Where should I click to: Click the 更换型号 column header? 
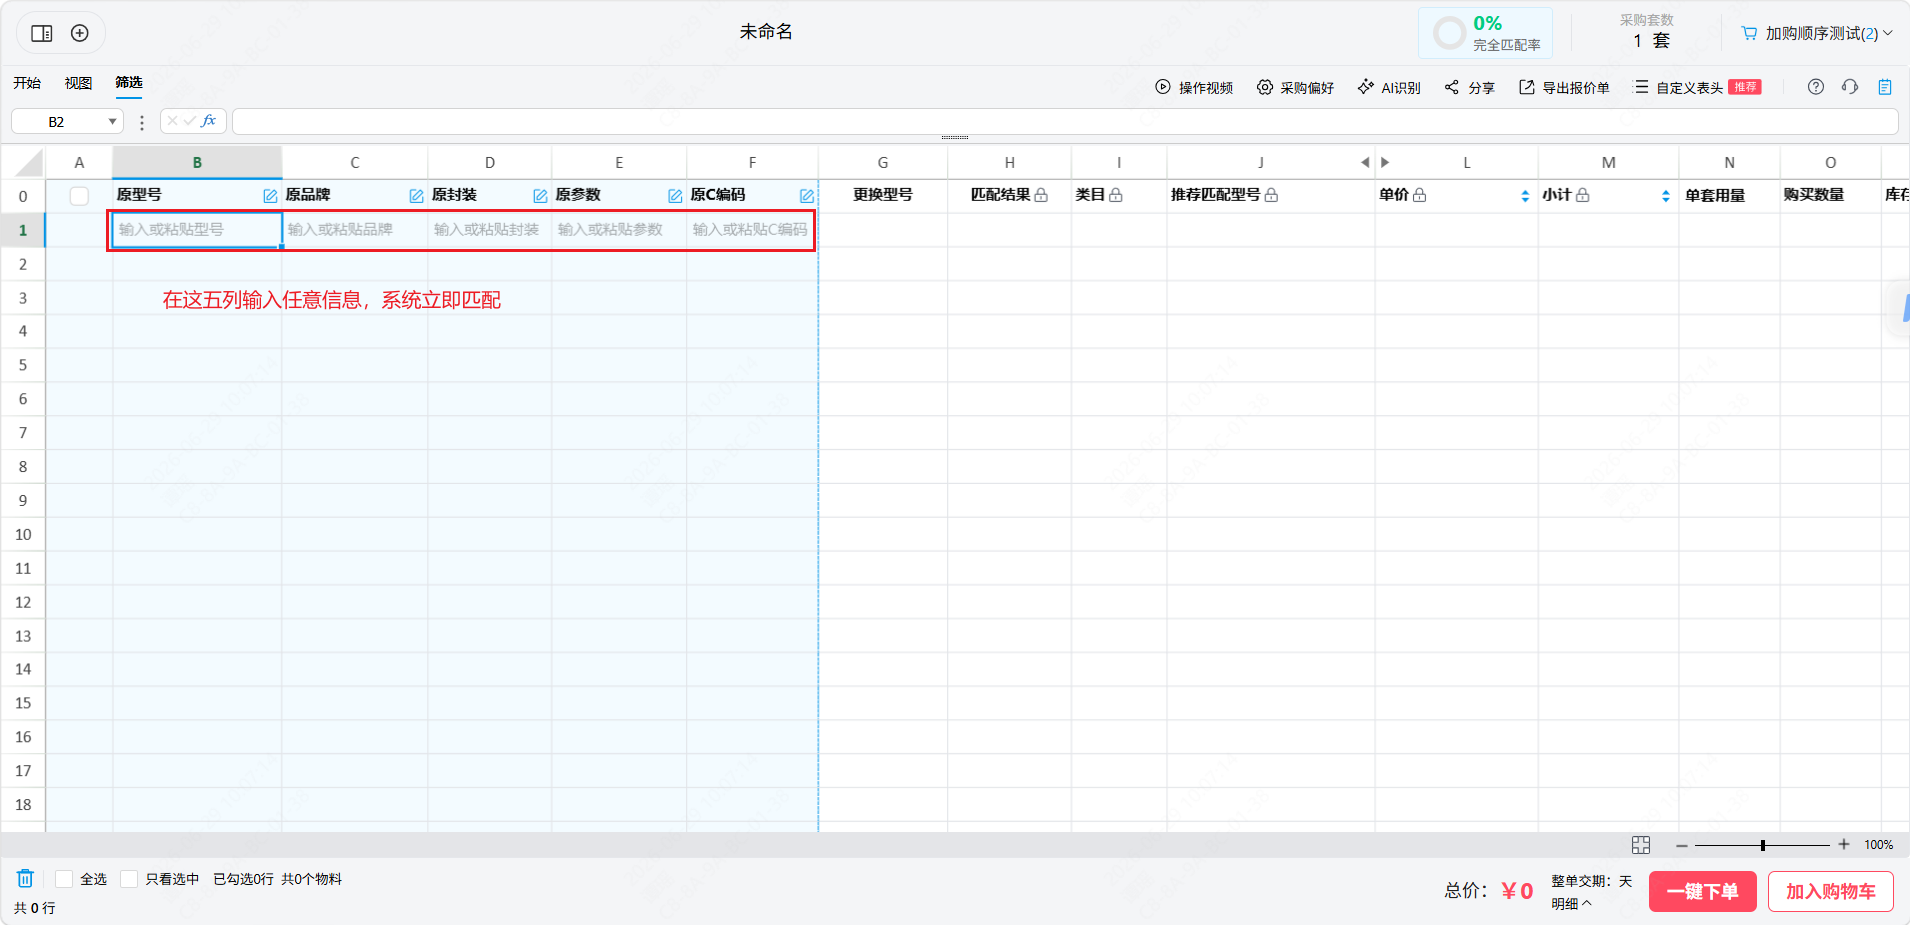point(883,195)
